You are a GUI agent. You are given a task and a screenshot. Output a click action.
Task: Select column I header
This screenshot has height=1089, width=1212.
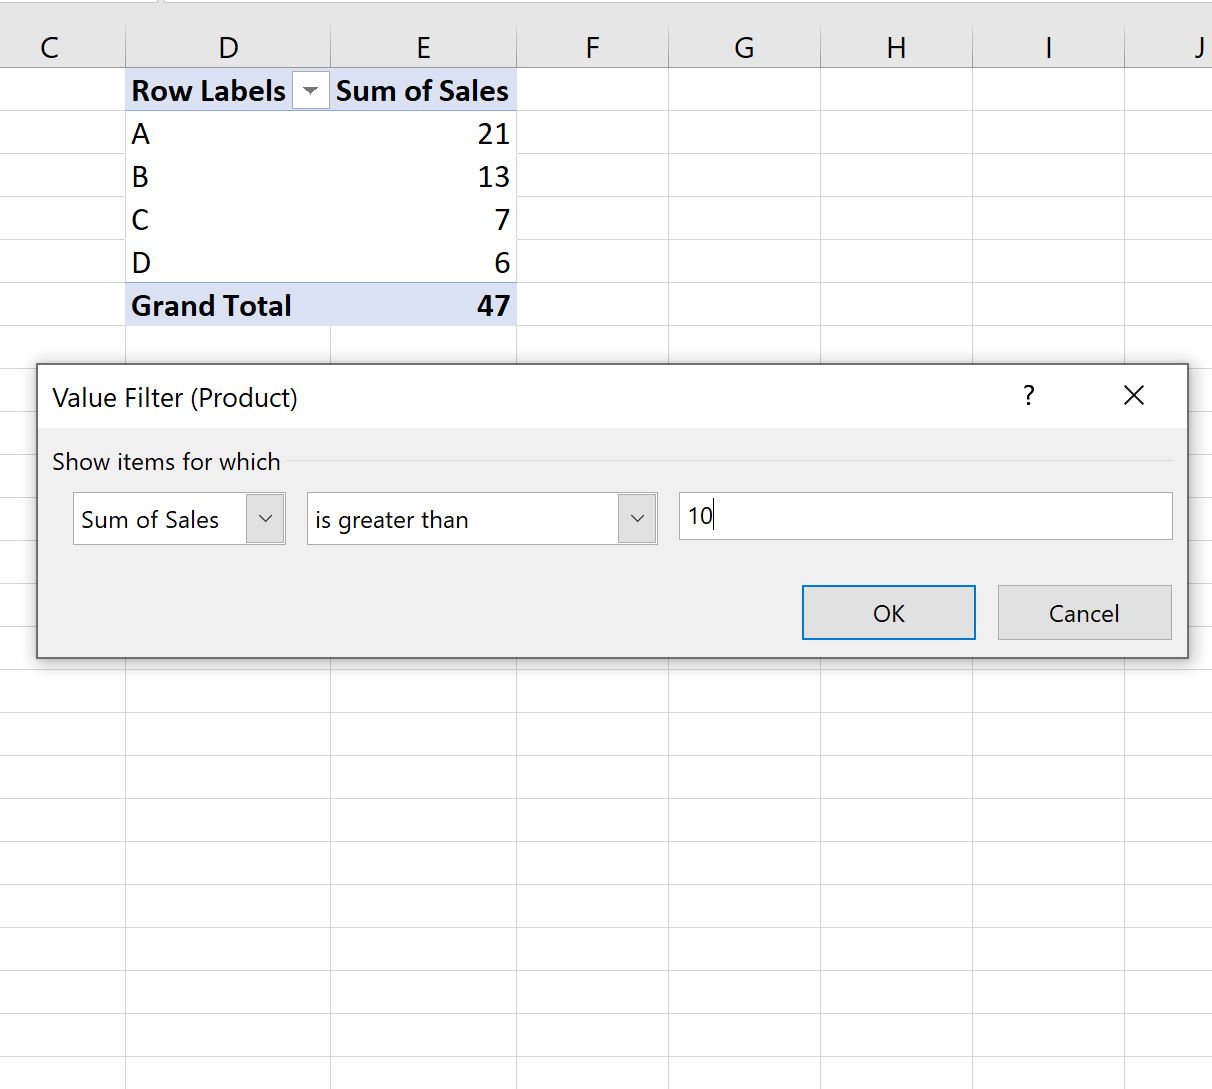tap(1048, 47)
